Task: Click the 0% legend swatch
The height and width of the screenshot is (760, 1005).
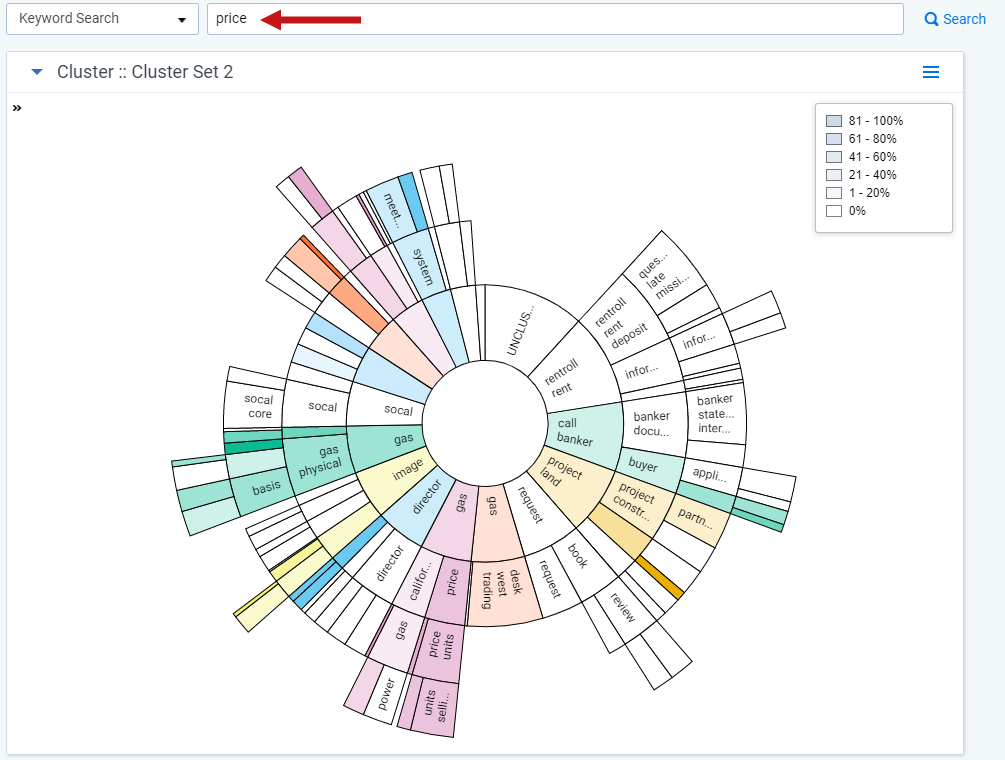Action: (834, 211)
